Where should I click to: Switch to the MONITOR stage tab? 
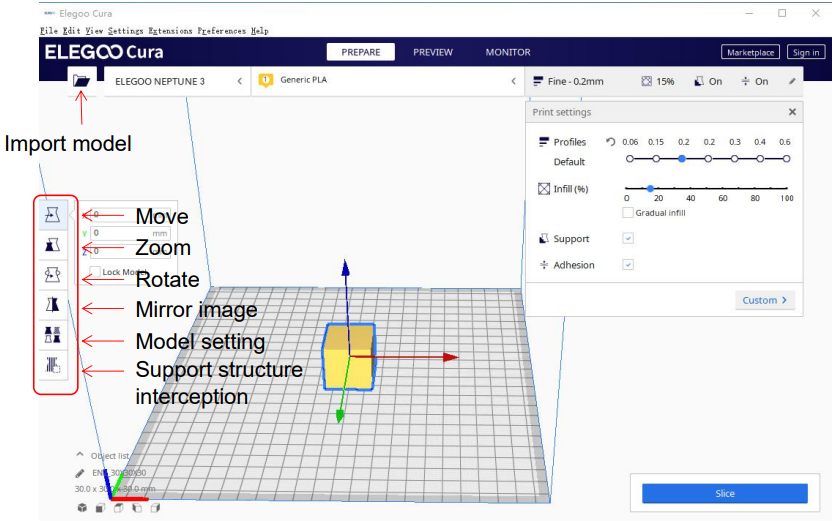tap(508, 52)
